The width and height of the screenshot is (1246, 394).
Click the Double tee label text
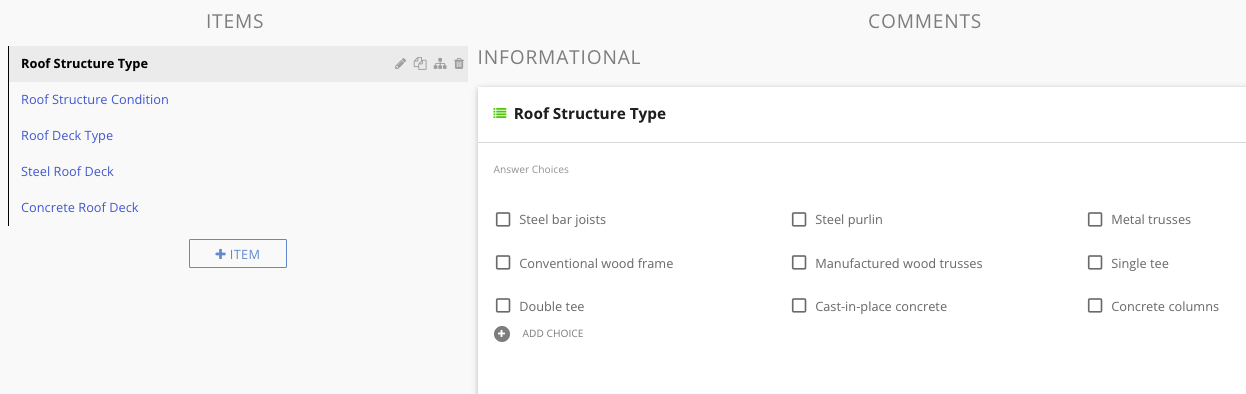coord(552,307)
